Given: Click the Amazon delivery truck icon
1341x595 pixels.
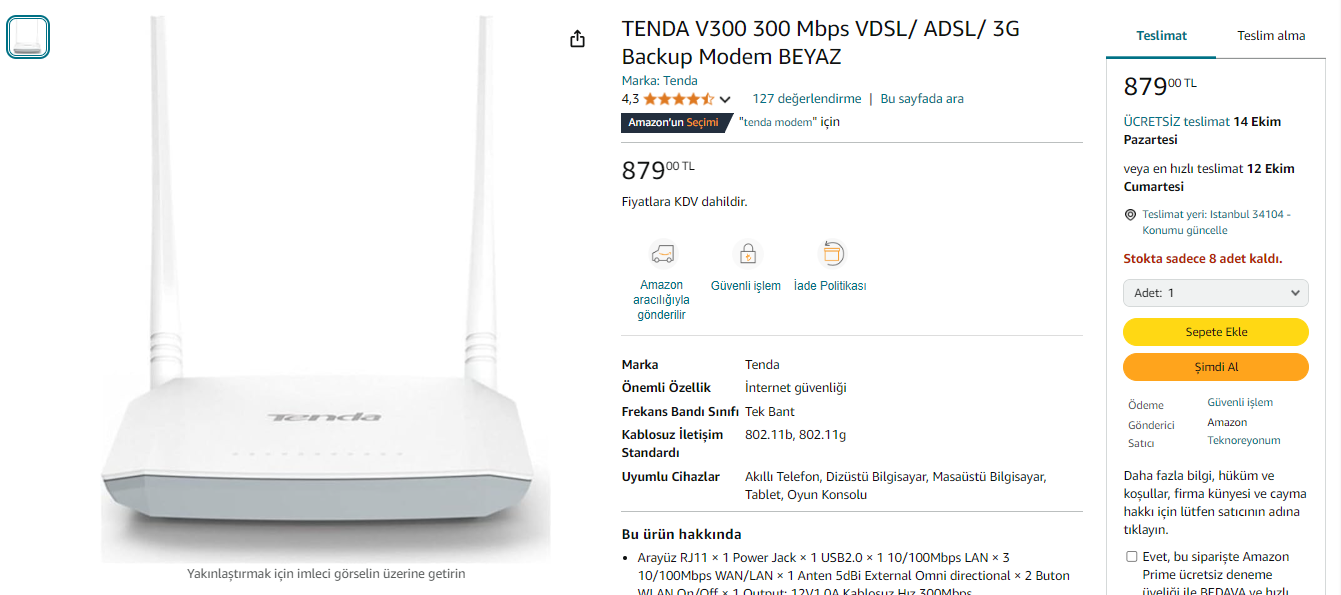Looking at the screenshot, I should pos(661,253).
